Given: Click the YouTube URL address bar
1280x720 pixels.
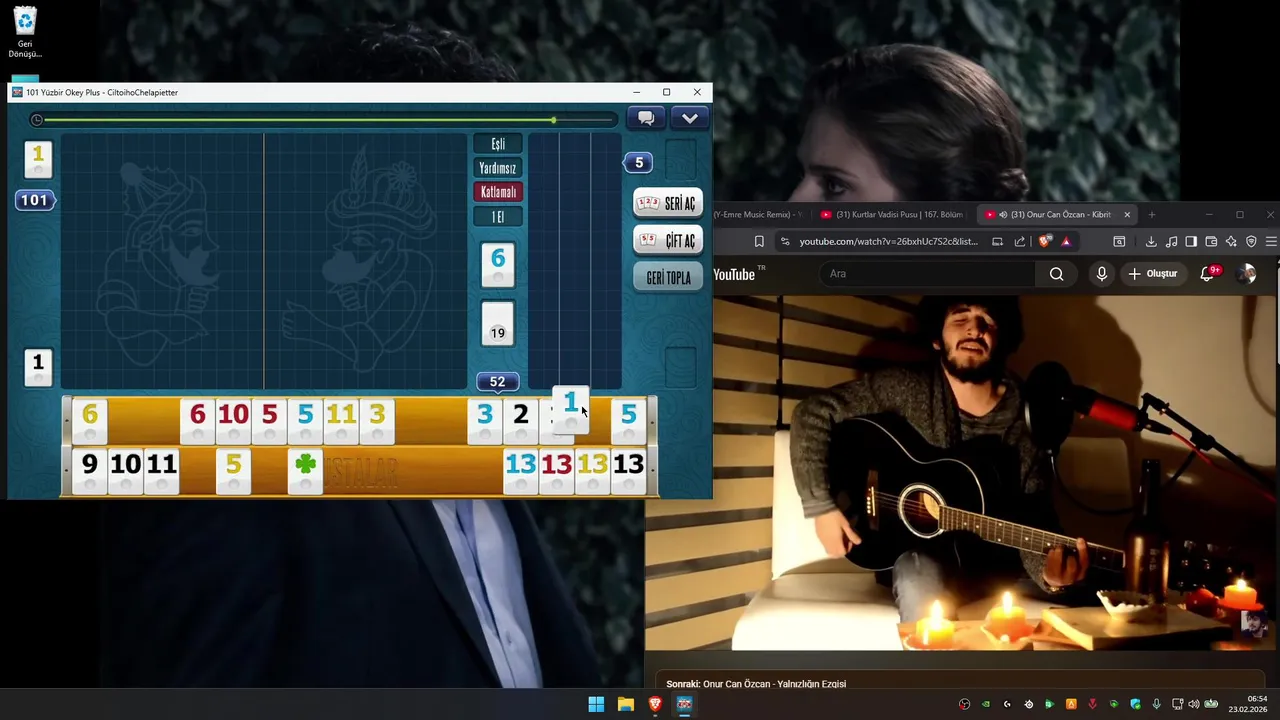Looking at the screenshot, I should pyautogui.click(x=888, y=241).
